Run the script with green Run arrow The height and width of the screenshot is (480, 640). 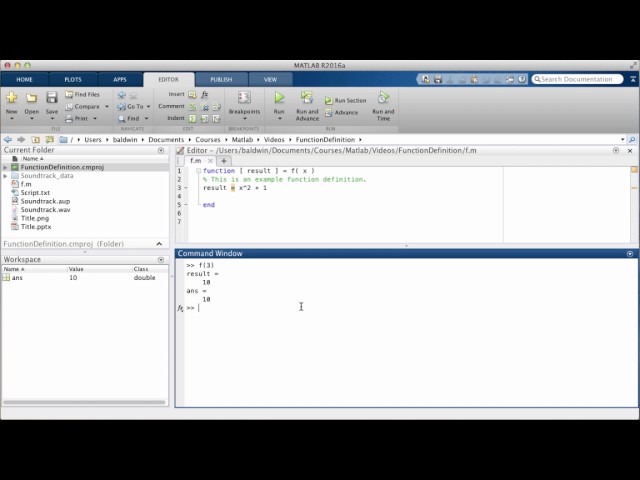(x=279, y=98)
